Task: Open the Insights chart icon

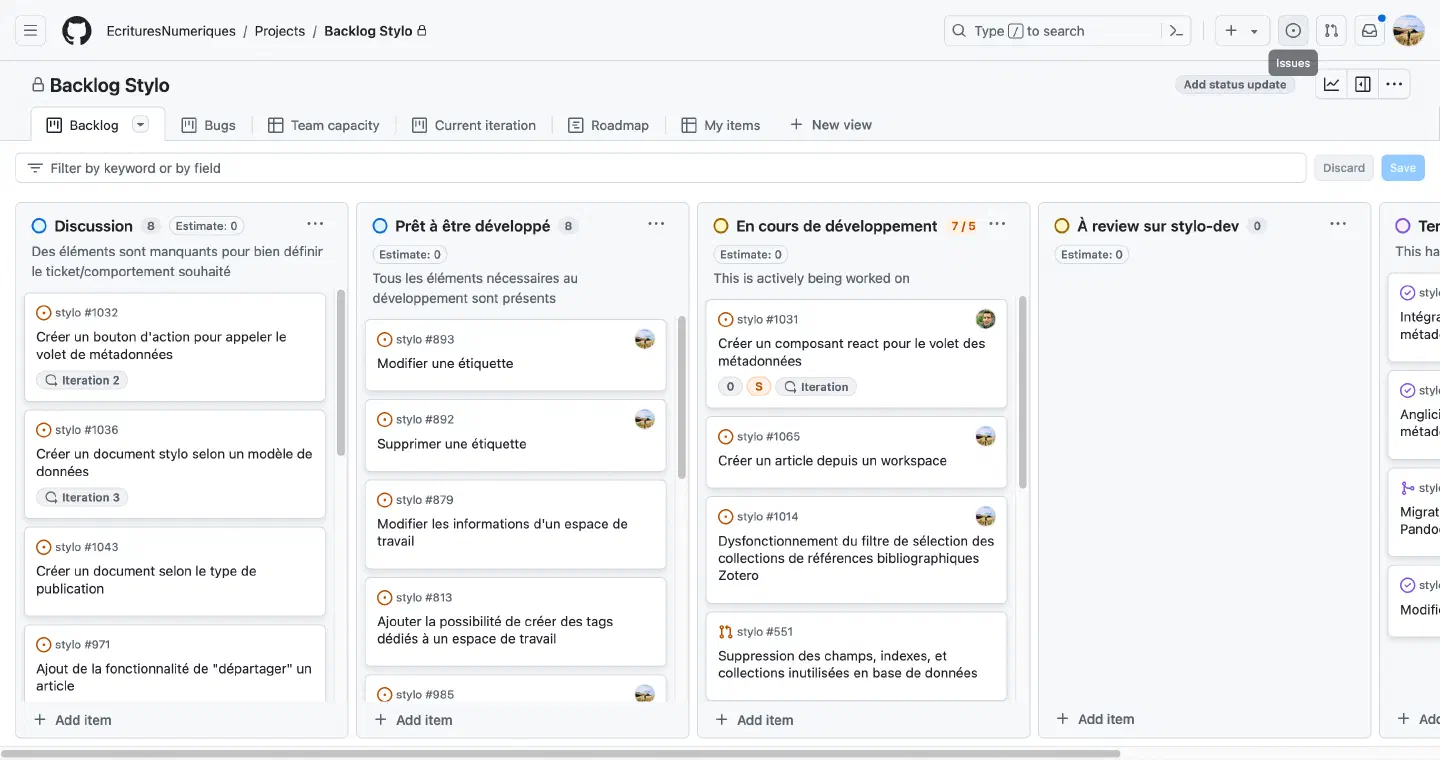Action: tap(1332, 85)
